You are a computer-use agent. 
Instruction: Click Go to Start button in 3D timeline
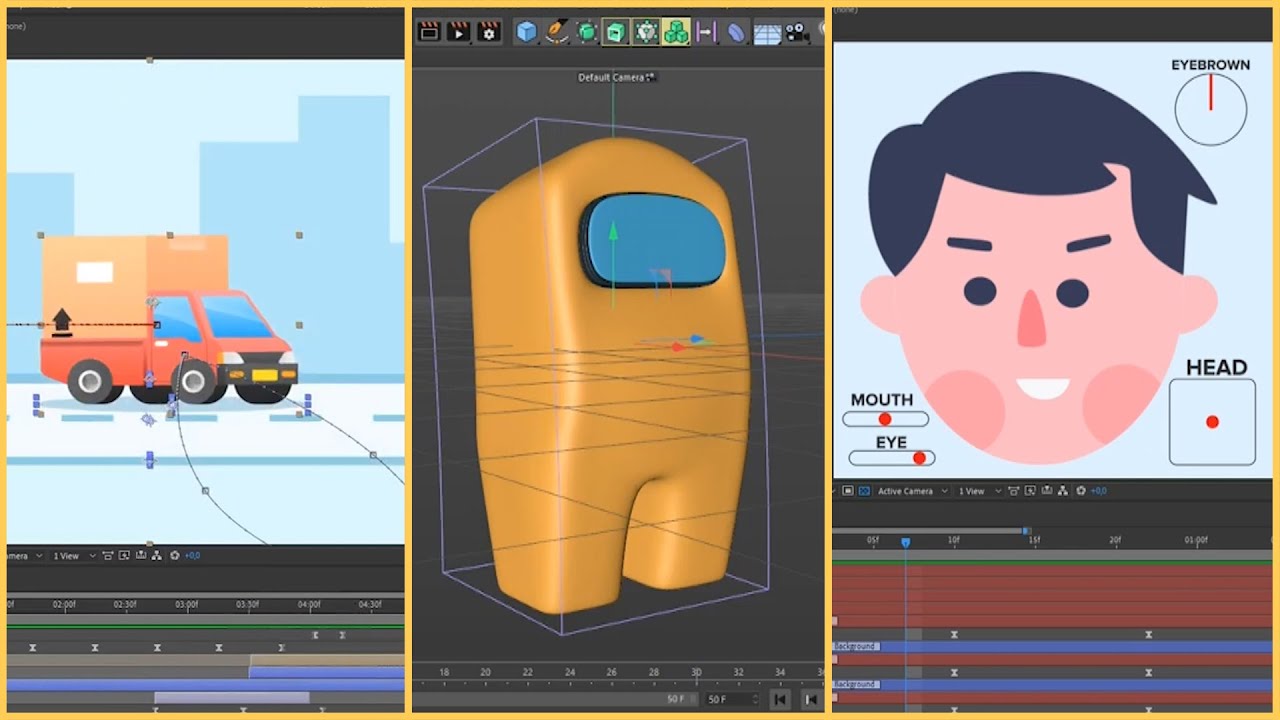click(x=780, y=699)
